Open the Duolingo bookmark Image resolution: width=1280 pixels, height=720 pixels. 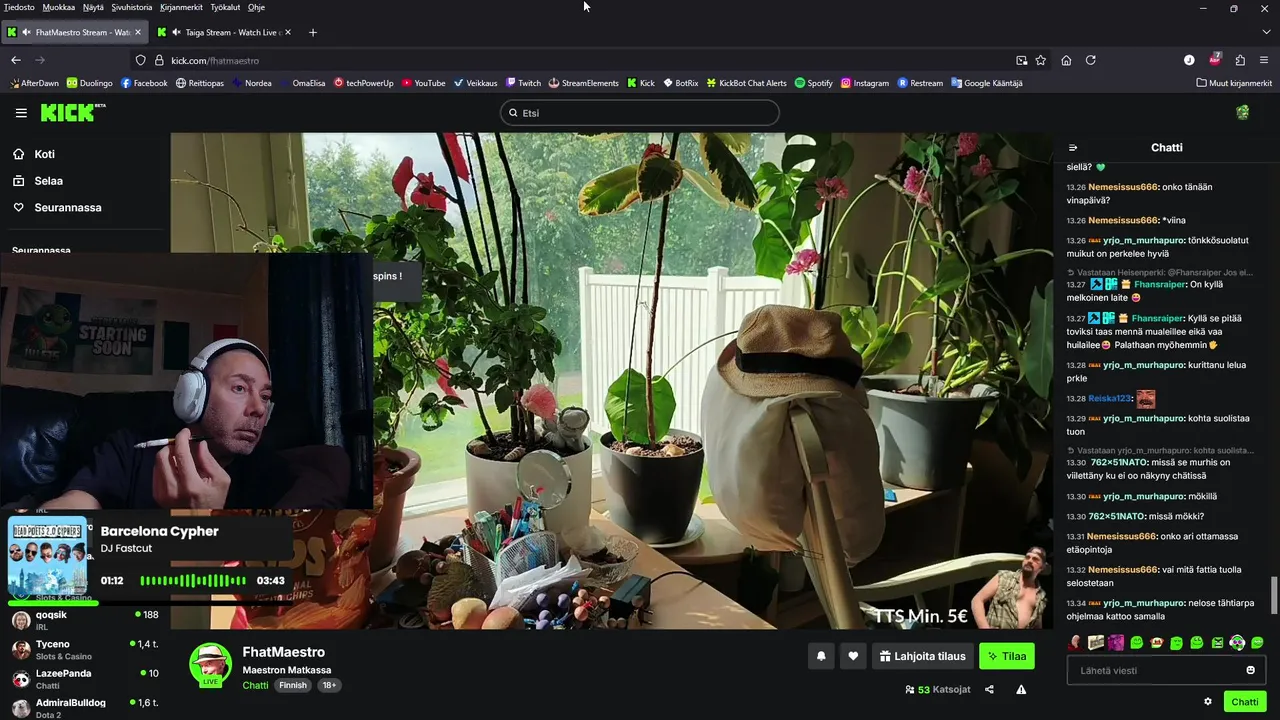[90, 83]
